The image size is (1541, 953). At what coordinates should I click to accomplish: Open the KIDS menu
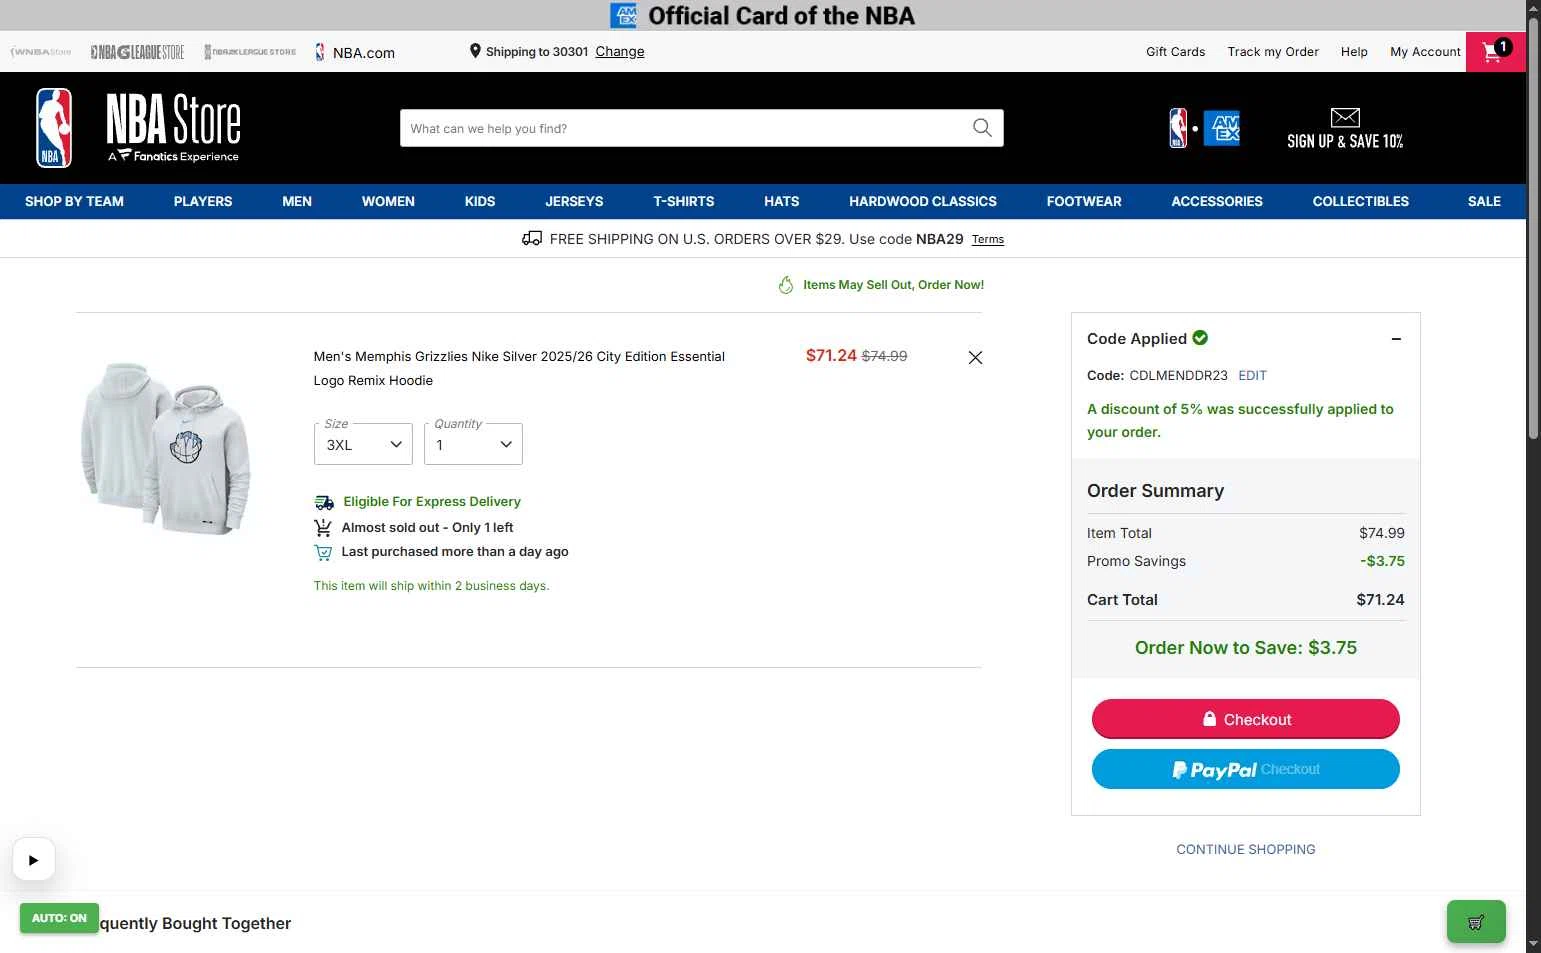pyautogui.click(x=480, y=201)
